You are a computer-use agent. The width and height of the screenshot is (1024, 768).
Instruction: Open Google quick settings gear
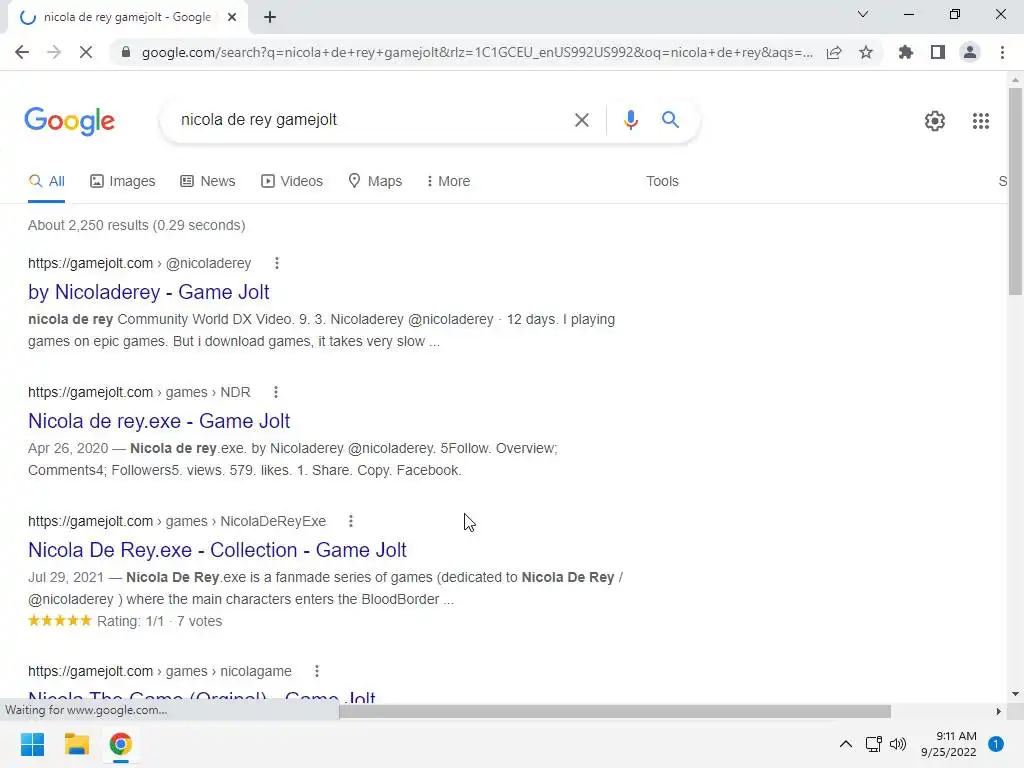point(935,121)
